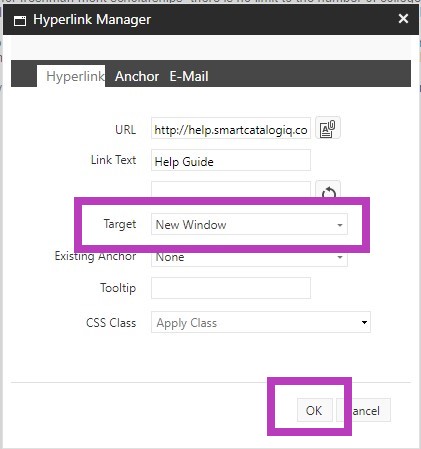Click the Link Text field containing Help Guide

click(231, 160)
